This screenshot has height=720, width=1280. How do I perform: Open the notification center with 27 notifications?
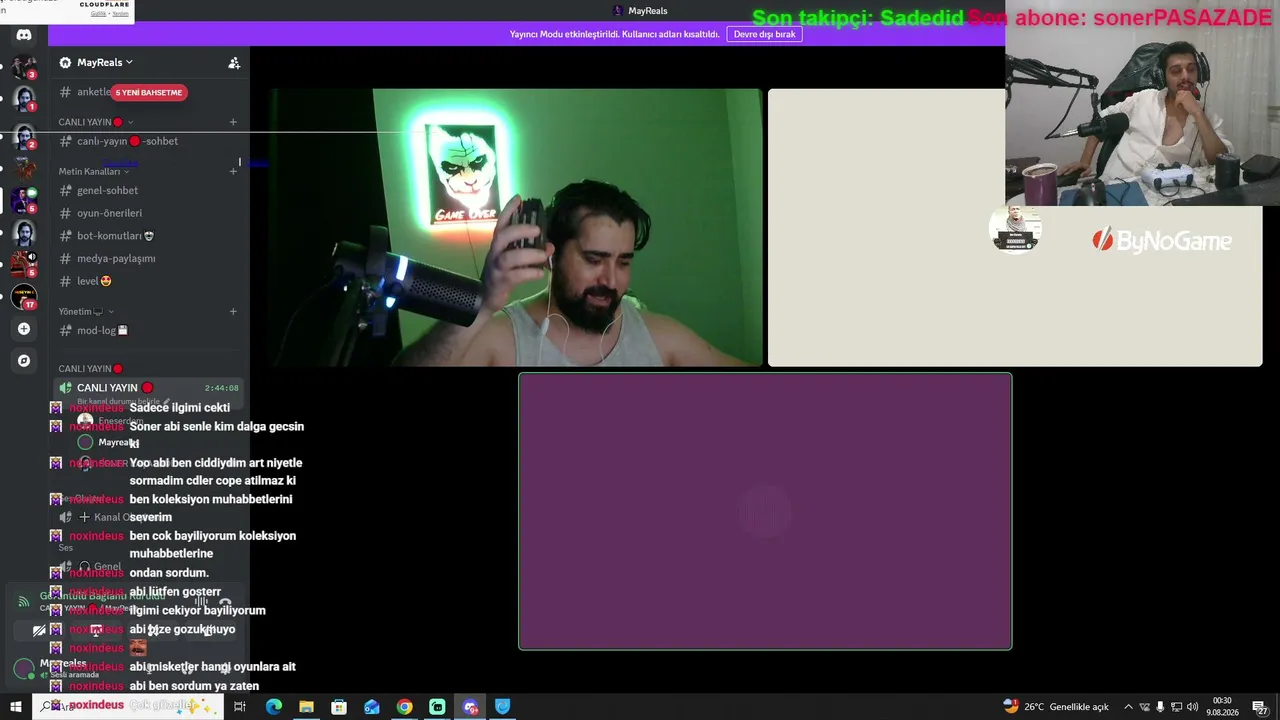click(x=1260, y=707)
